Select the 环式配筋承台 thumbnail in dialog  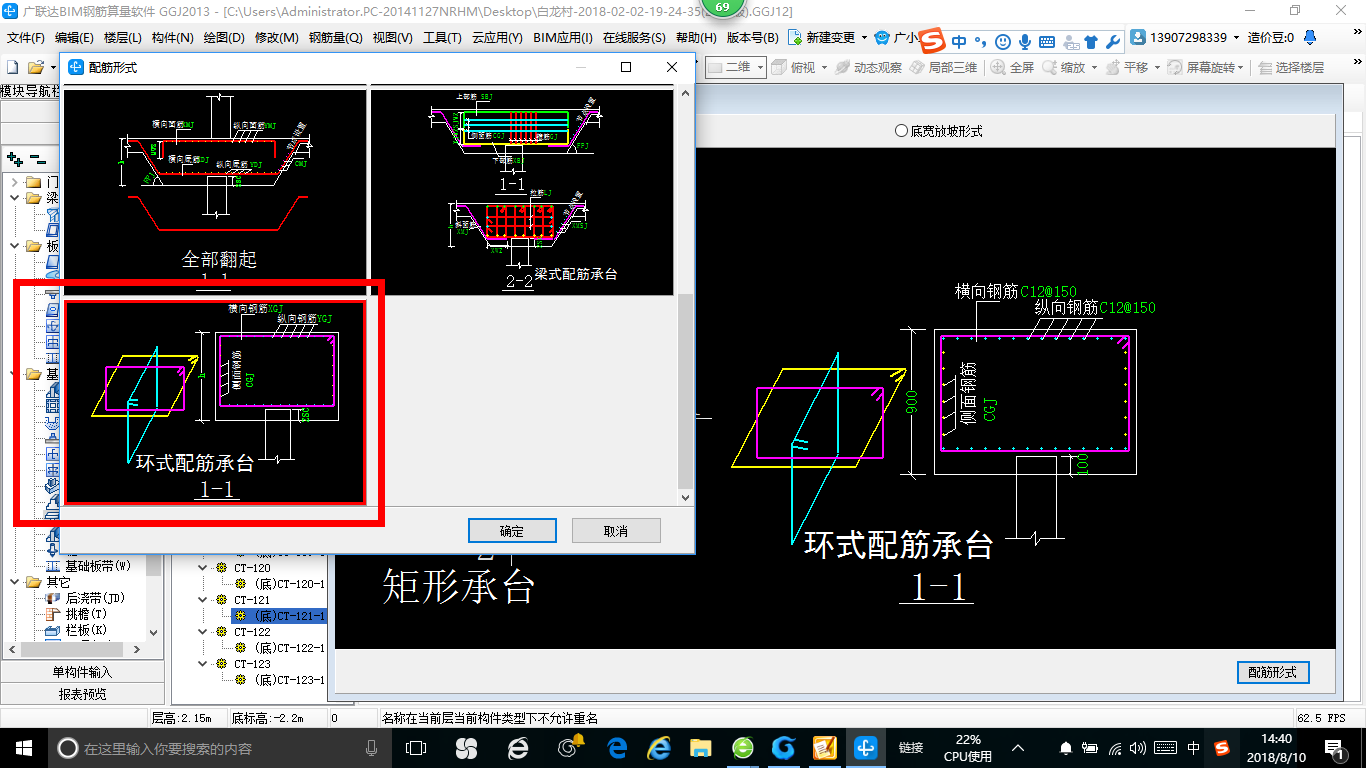click(x=216, y=402)
